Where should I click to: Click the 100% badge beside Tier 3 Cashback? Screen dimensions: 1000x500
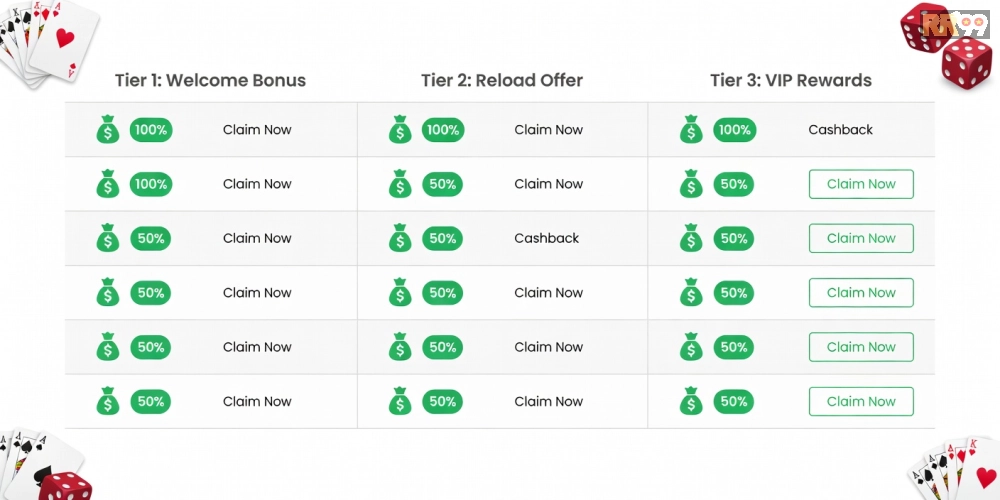(x=734, y=130)
